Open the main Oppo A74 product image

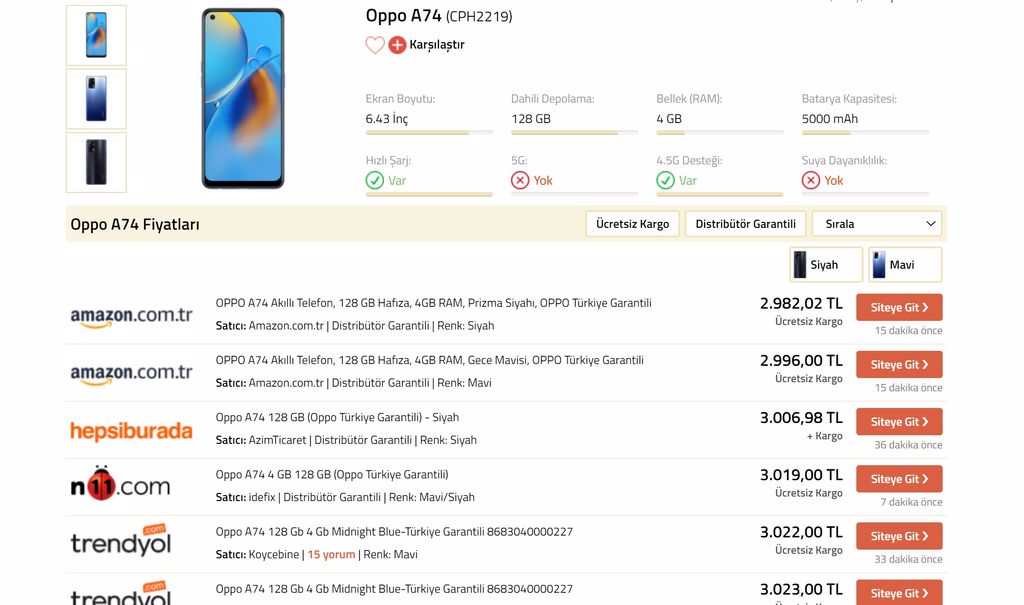pyautogui.click(x=243, y=99)
